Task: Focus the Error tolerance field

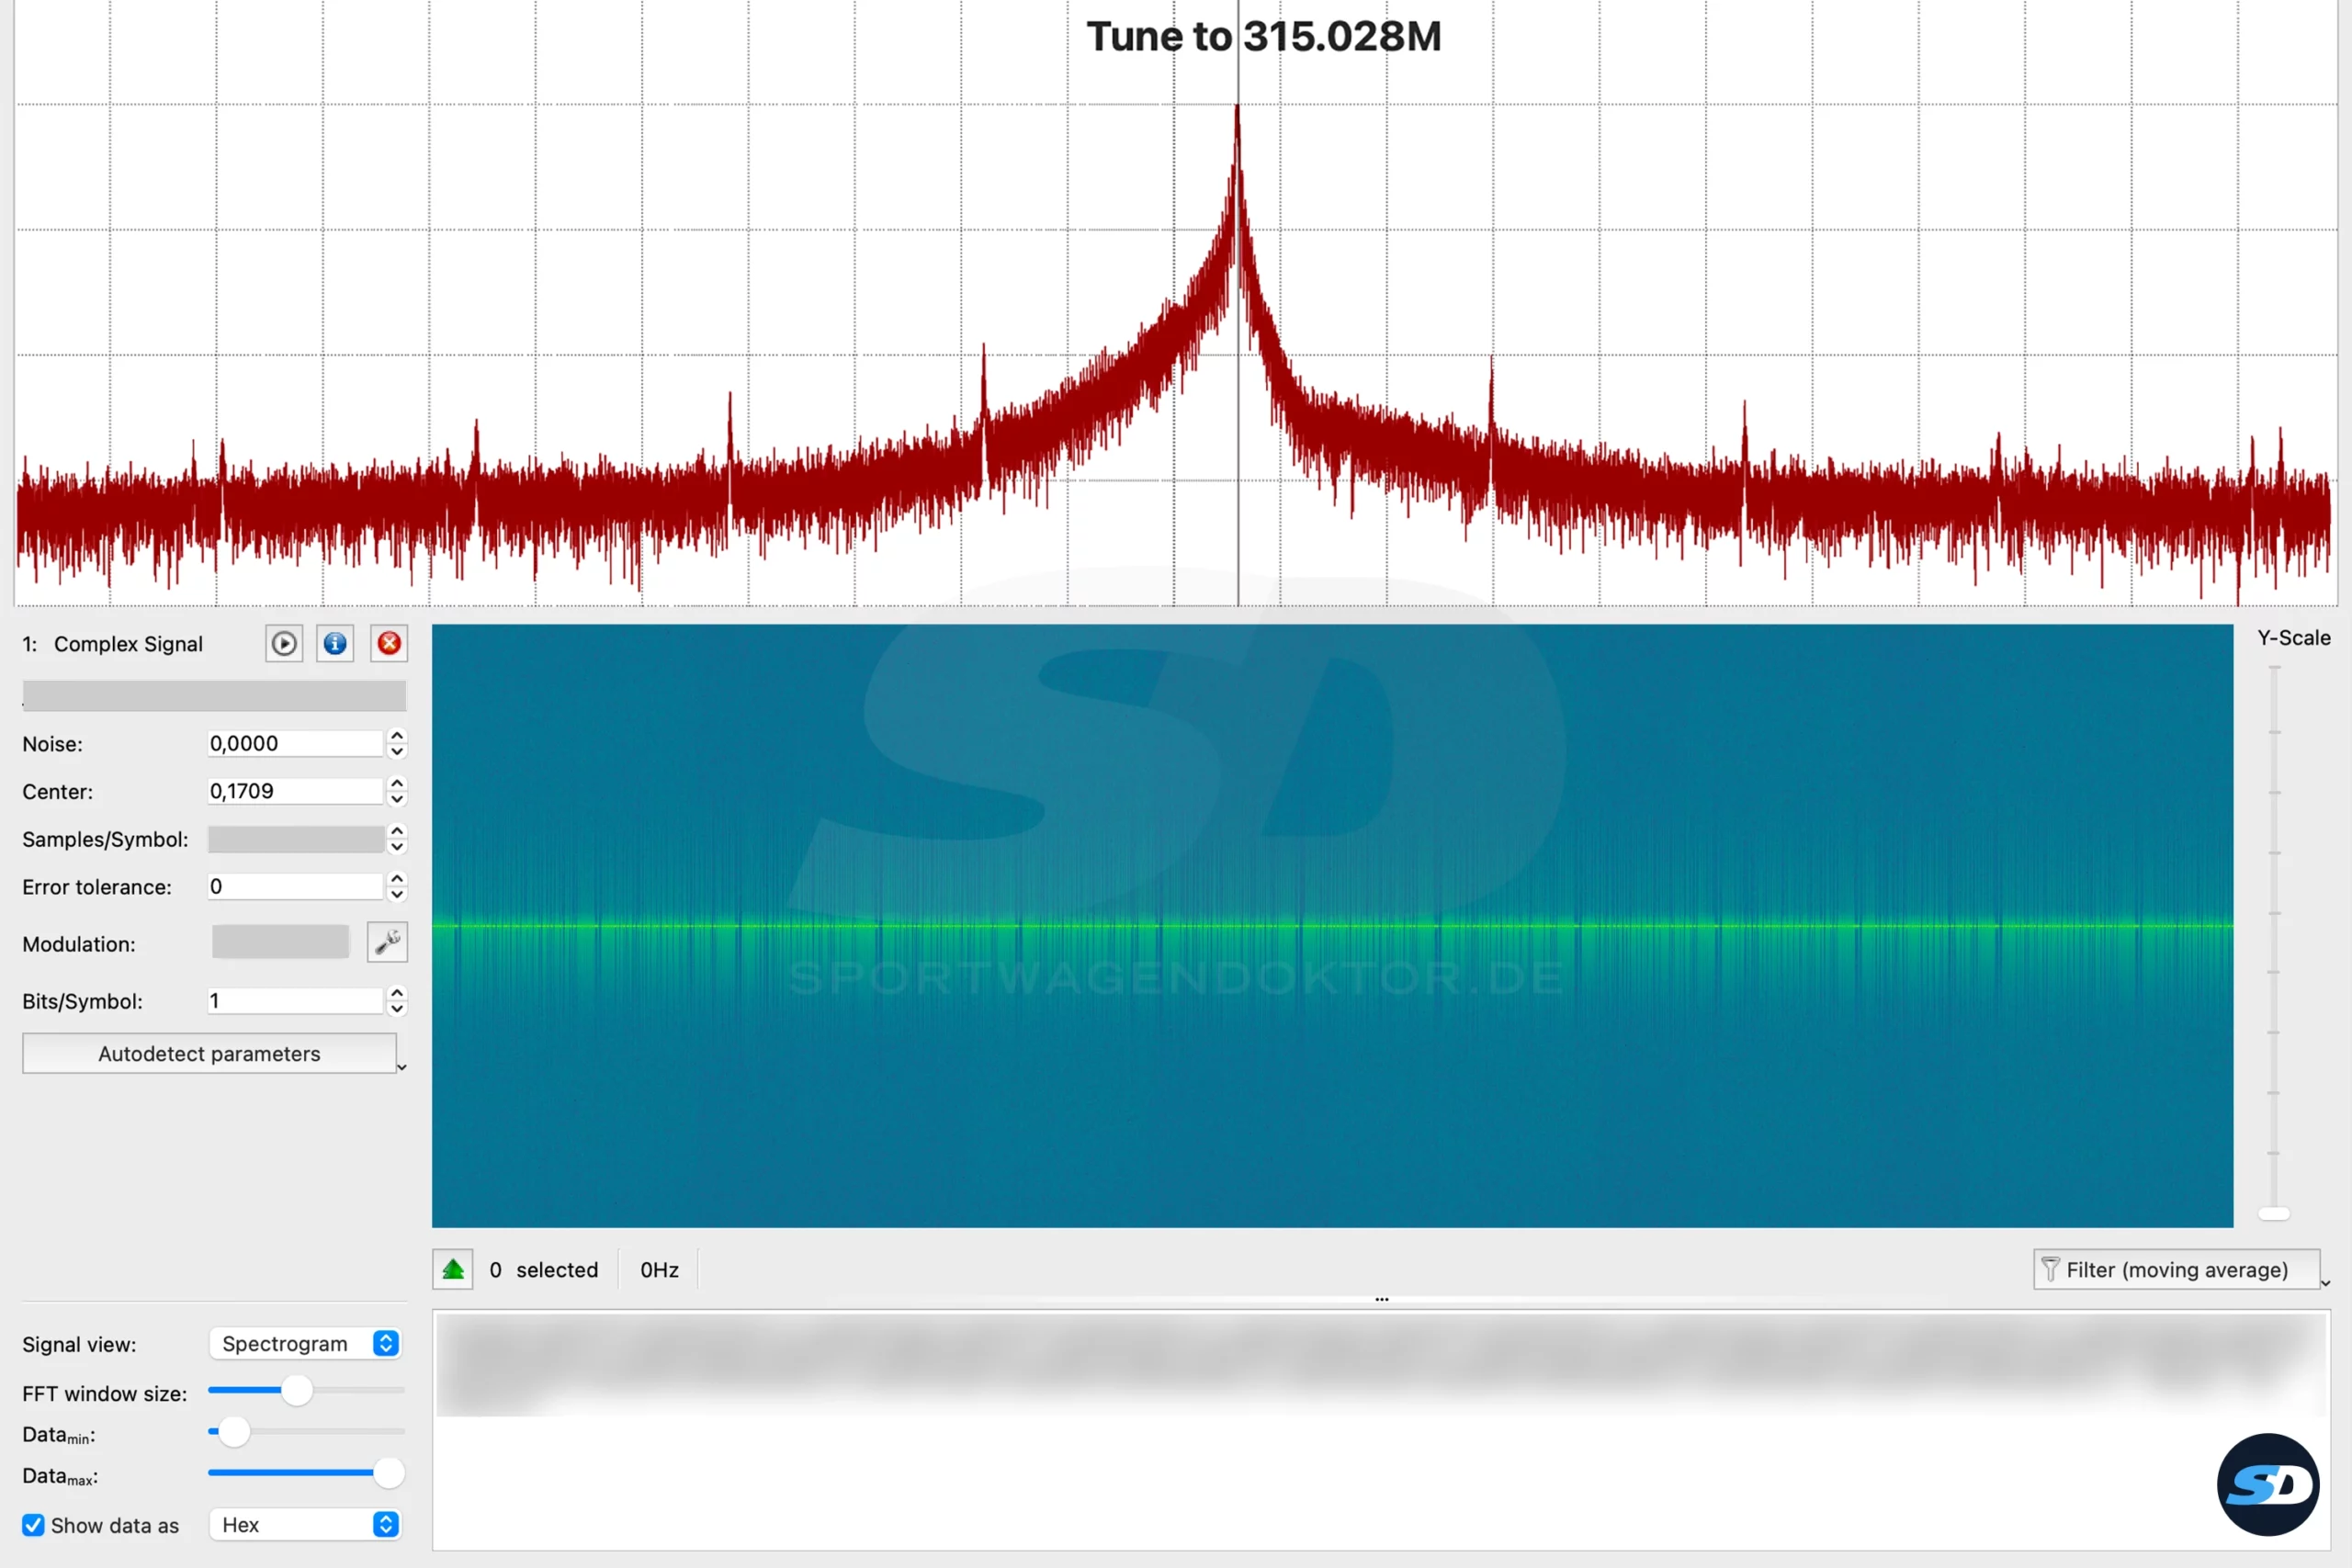Action: point(295,886)
